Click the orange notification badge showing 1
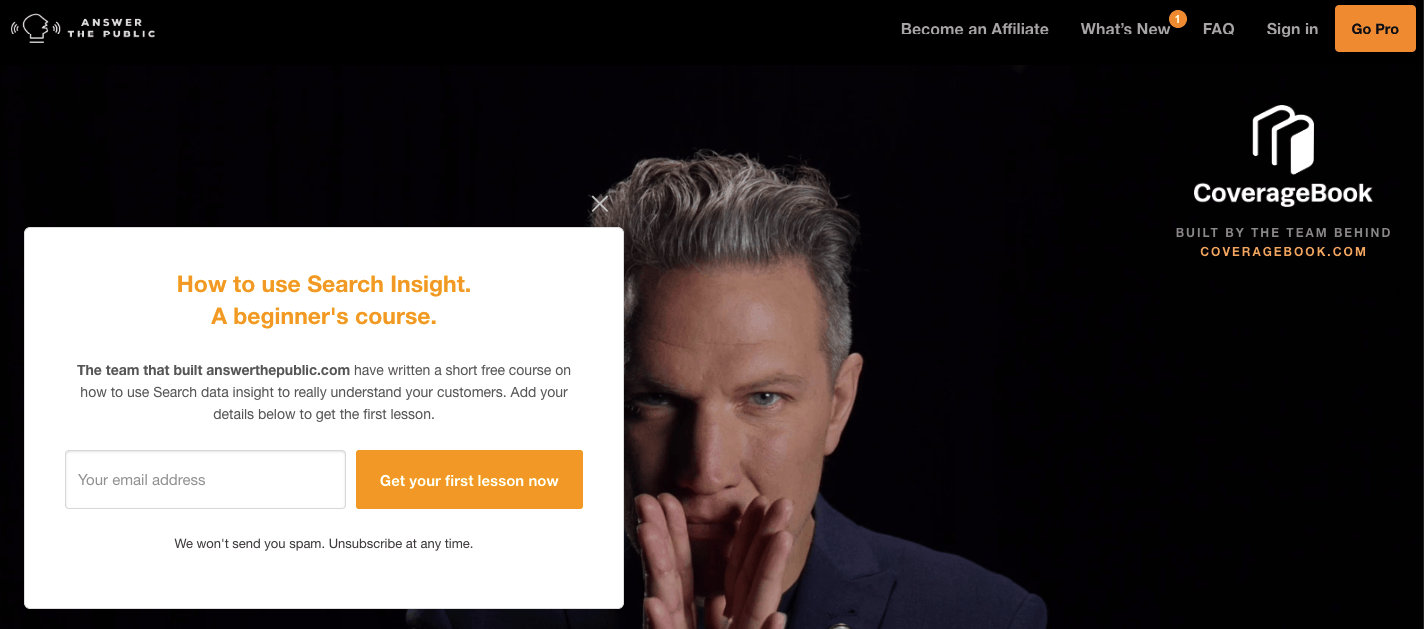The image size is (1424, 629). pyautogui.click(x=1177, y=18)
